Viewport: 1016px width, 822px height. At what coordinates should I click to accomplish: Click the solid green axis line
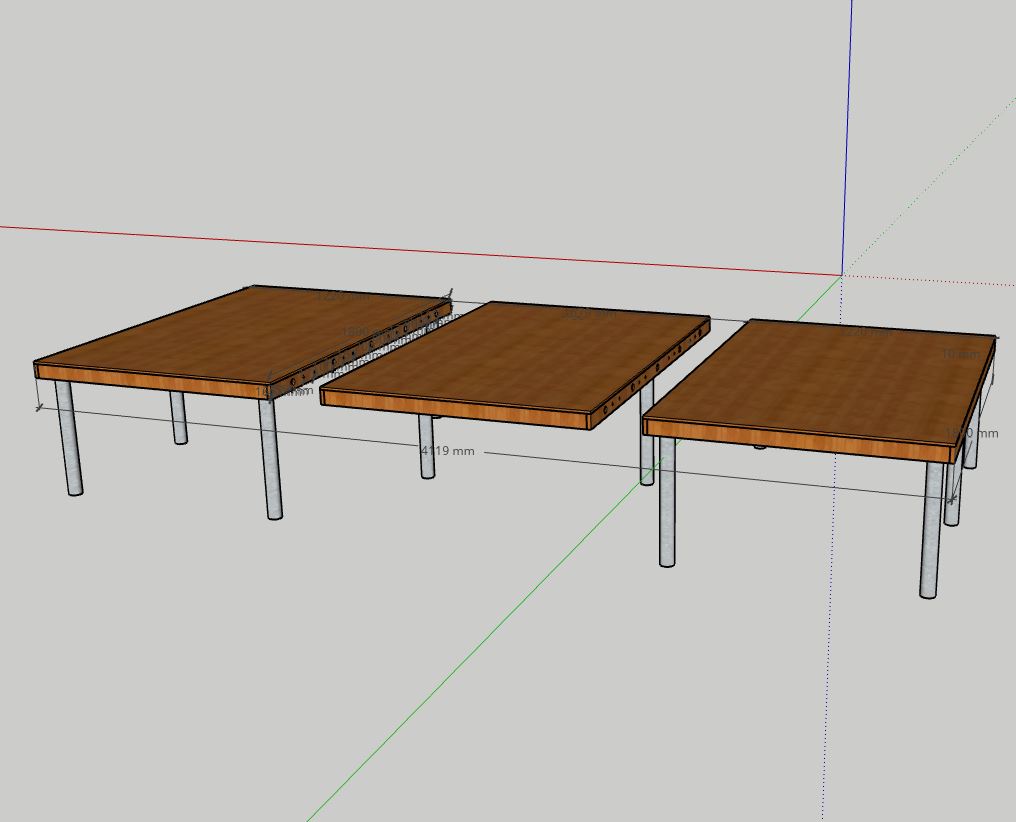pos(500,620)
